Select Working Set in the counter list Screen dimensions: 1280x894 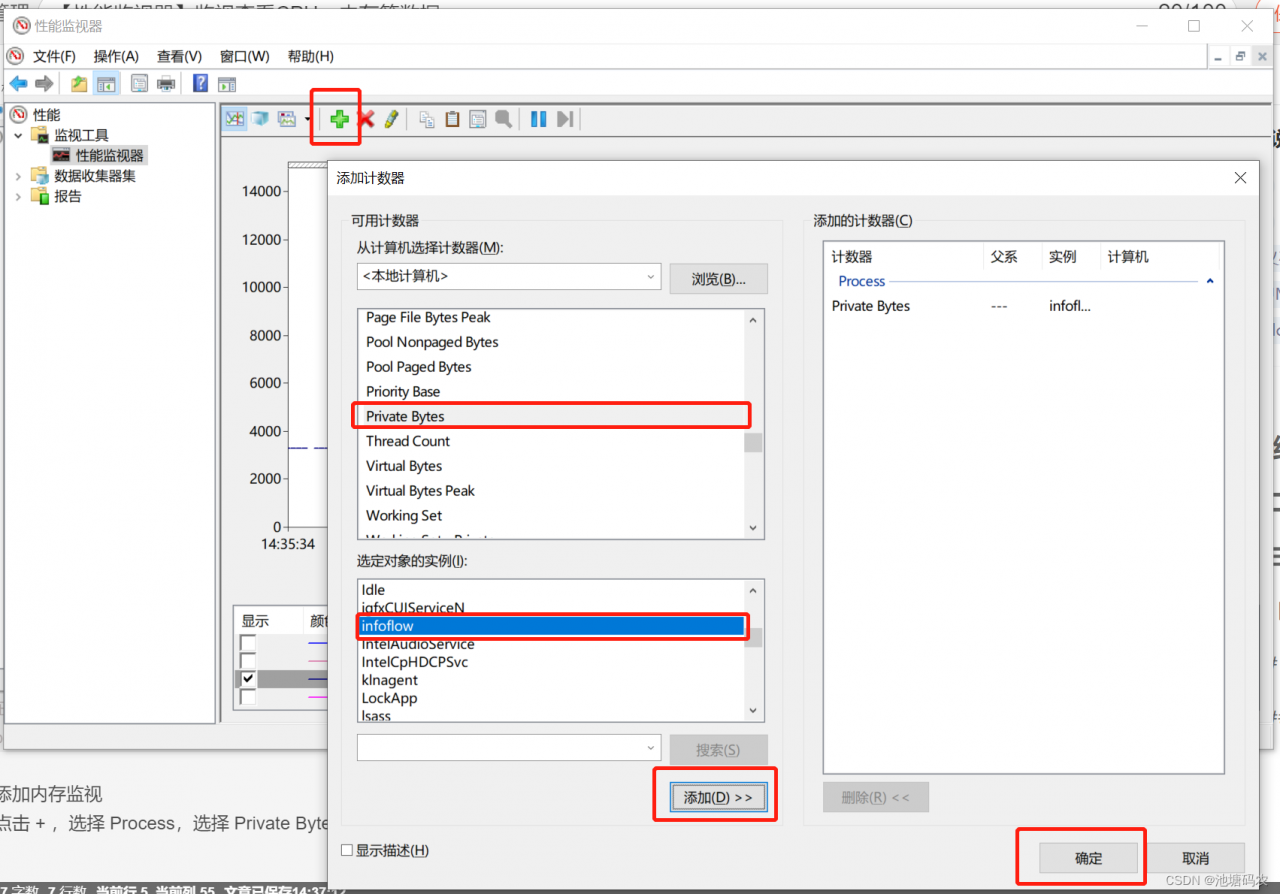[551, 515]
